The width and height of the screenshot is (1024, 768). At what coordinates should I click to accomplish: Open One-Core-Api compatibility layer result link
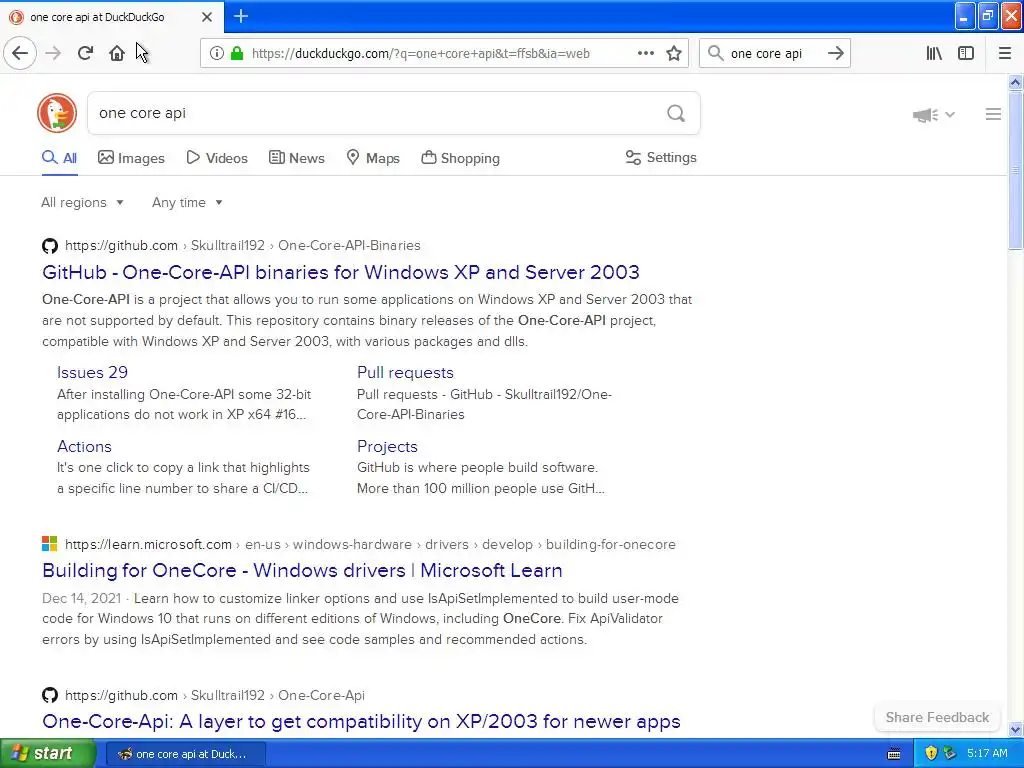361,721
